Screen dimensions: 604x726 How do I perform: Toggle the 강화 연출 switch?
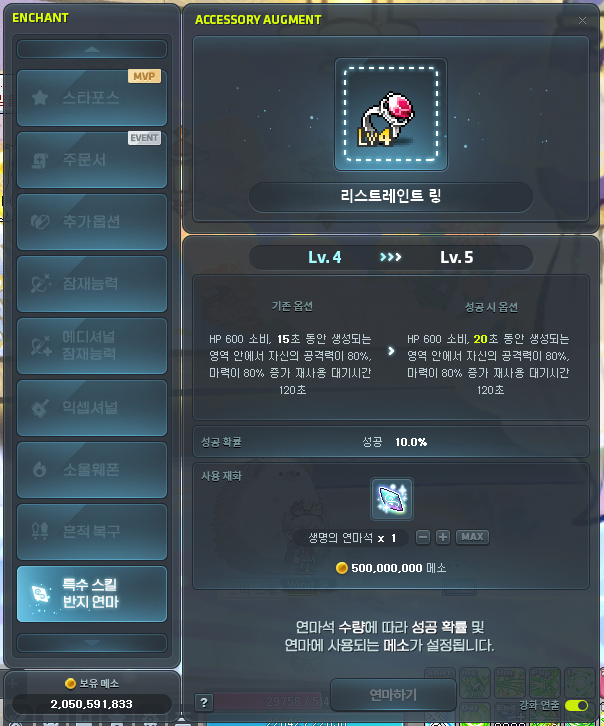[x=577, y=705]
